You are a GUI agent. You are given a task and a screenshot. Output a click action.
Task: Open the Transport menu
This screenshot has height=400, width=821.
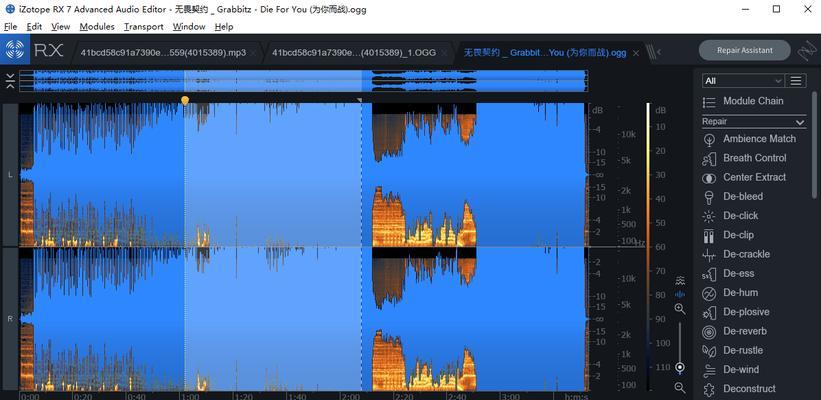pyautogui.click(x=143, y=26)
